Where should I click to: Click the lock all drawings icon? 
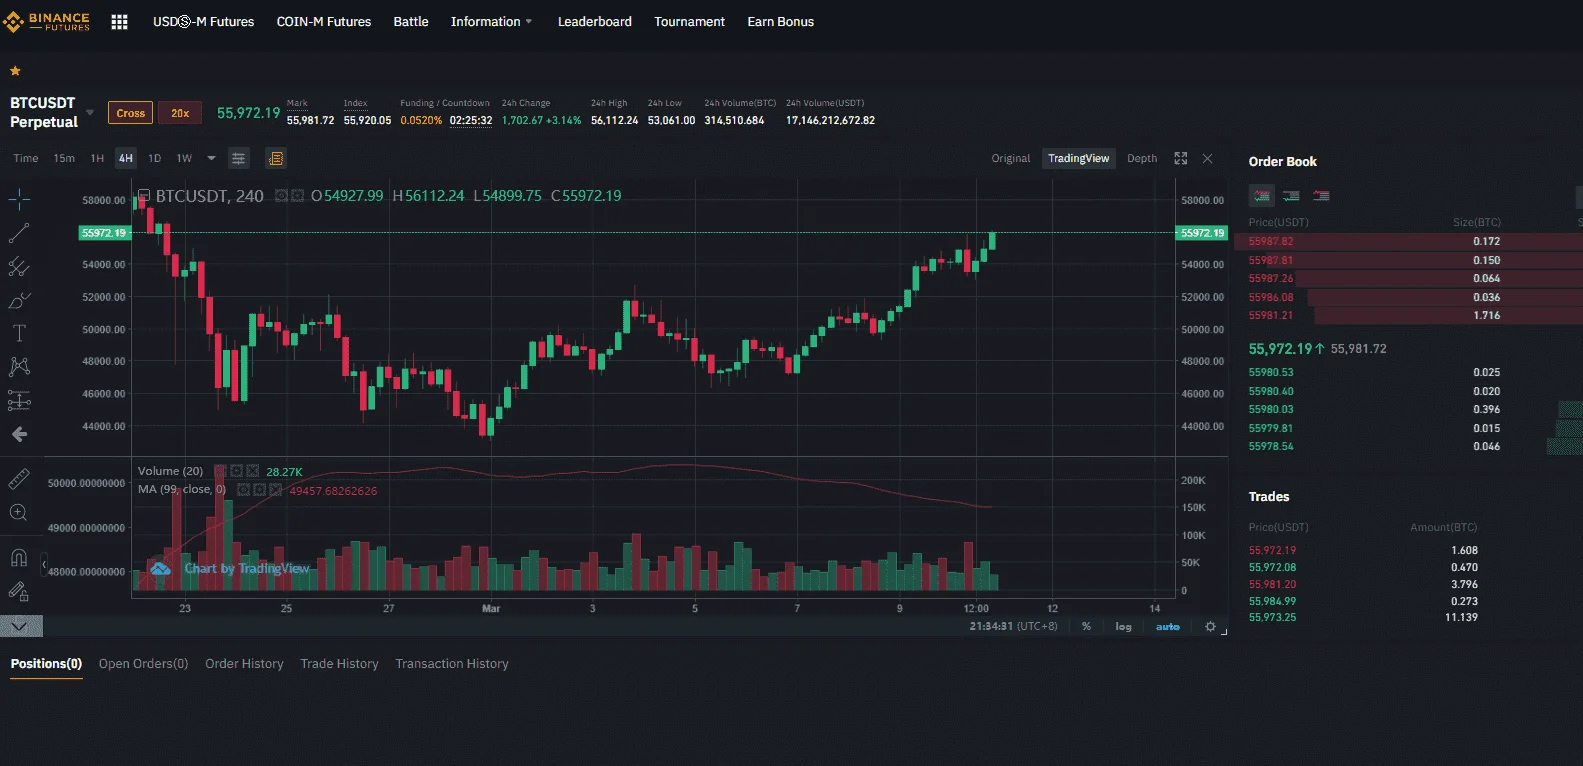click(x=19, y=591)
